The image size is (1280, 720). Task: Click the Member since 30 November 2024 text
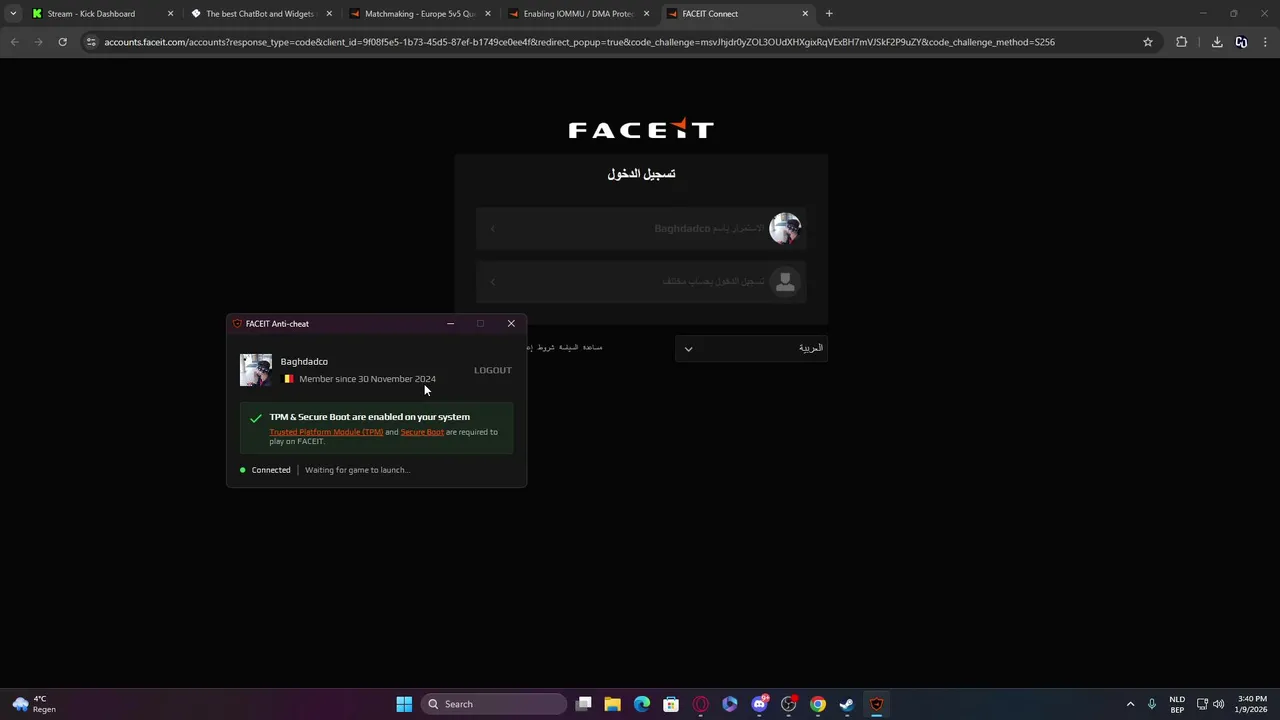(x=367, y=379)
